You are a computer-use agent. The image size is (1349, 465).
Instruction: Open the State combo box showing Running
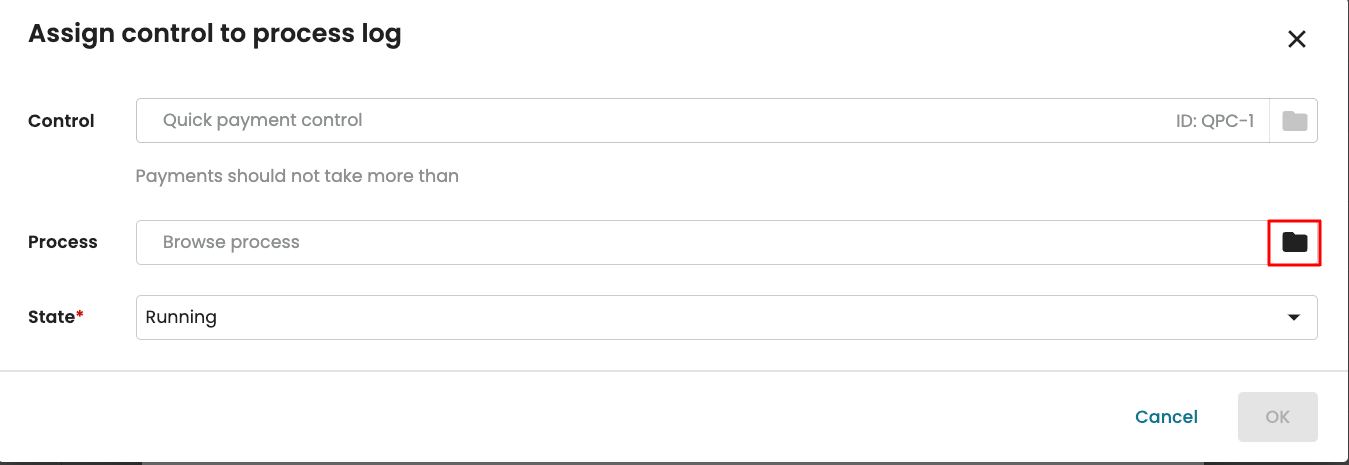pyautogui.click(x=700, y=317)
